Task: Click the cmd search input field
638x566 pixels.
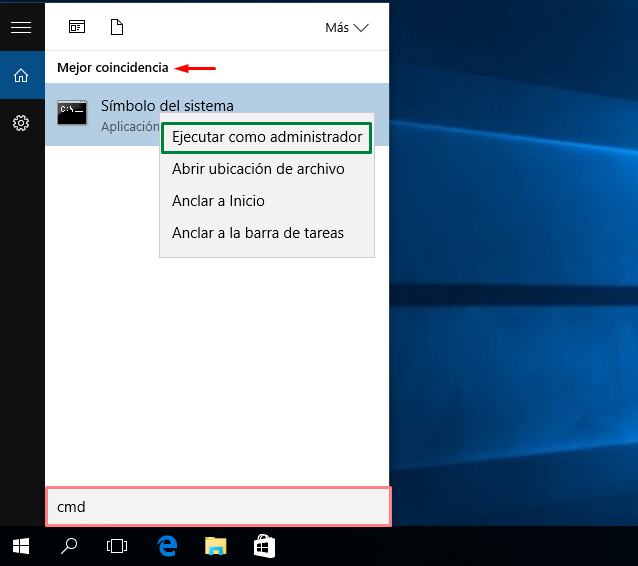Action: click(x=218, y=507)
